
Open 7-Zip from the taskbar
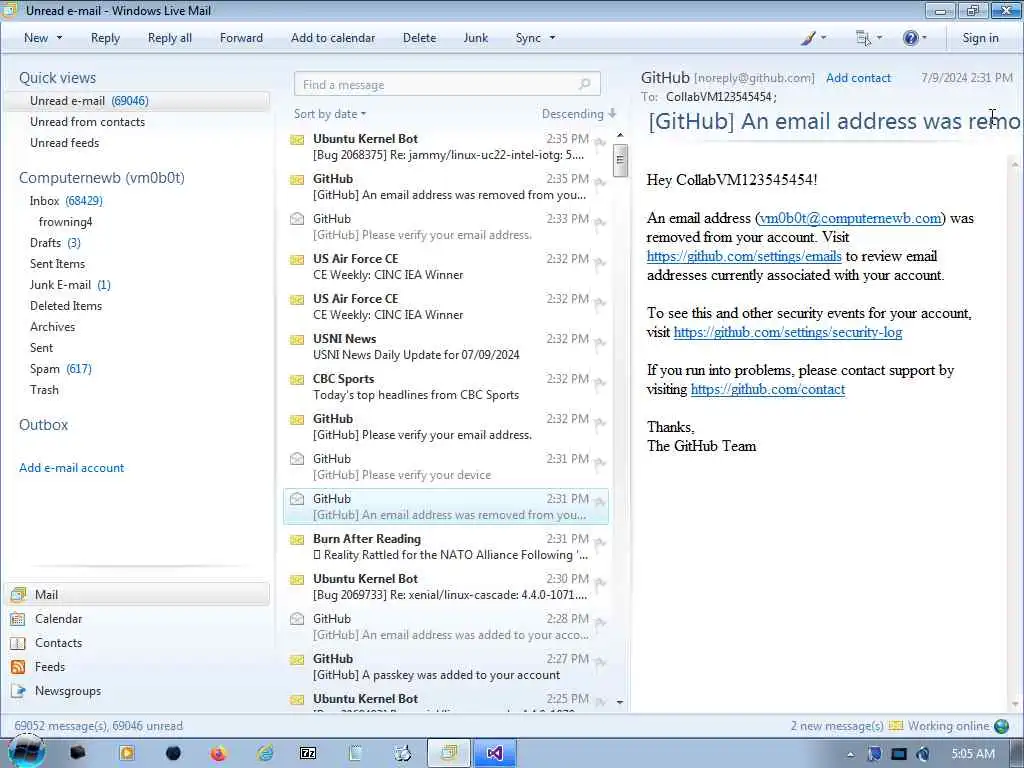pos(308,754)
